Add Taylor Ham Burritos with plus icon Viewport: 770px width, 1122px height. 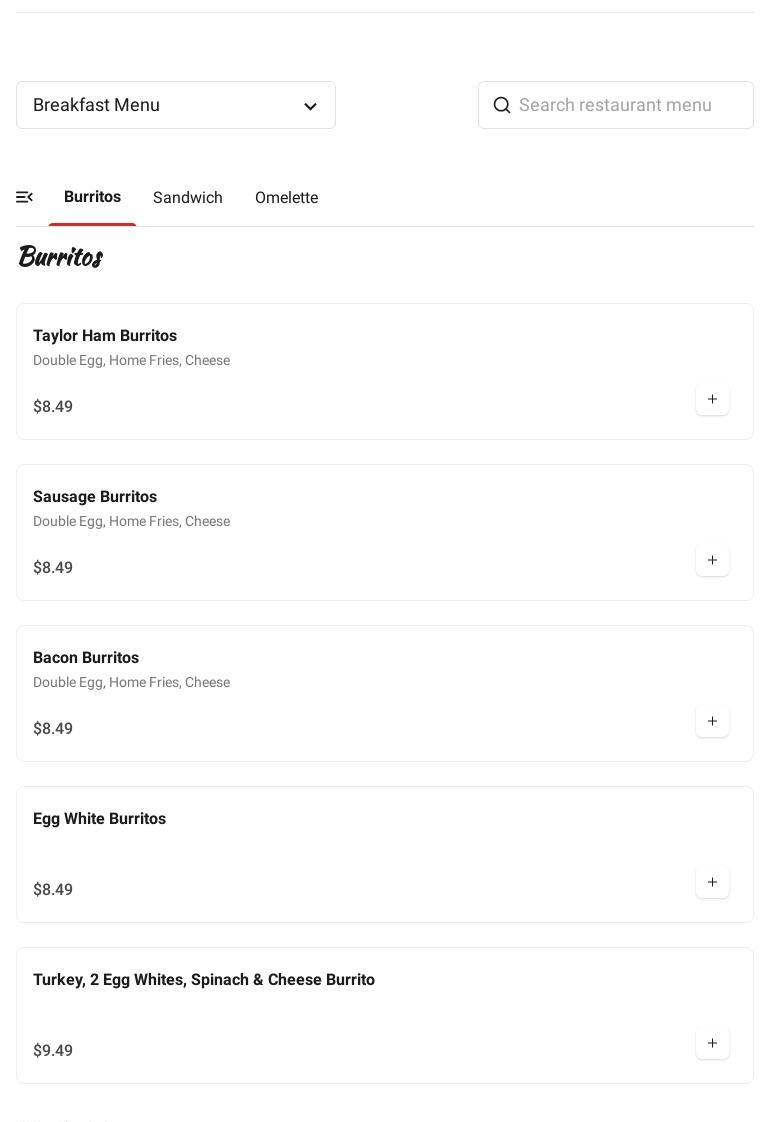click(x=712, y=399)
